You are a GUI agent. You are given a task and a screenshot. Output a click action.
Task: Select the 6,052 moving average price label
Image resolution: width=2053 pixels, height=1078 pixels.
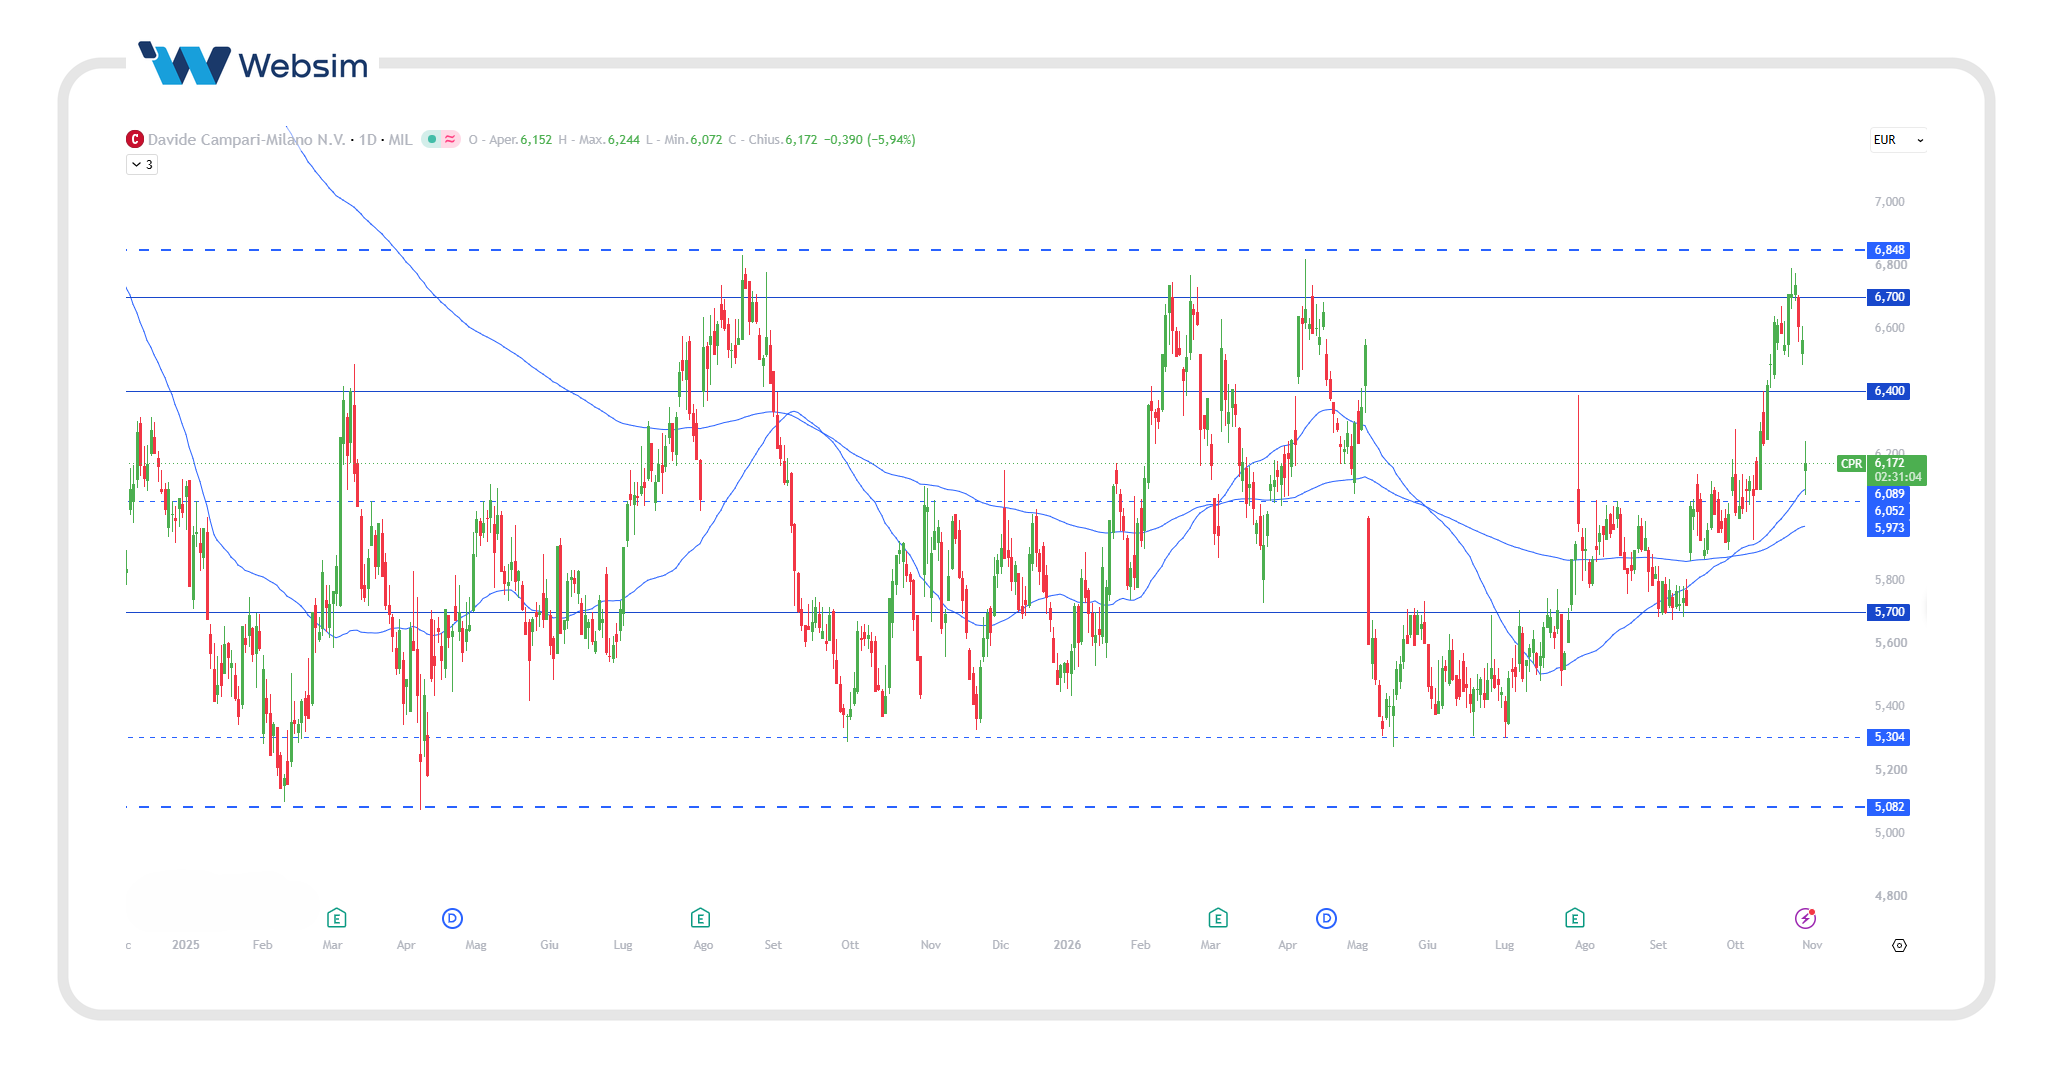1888,511
